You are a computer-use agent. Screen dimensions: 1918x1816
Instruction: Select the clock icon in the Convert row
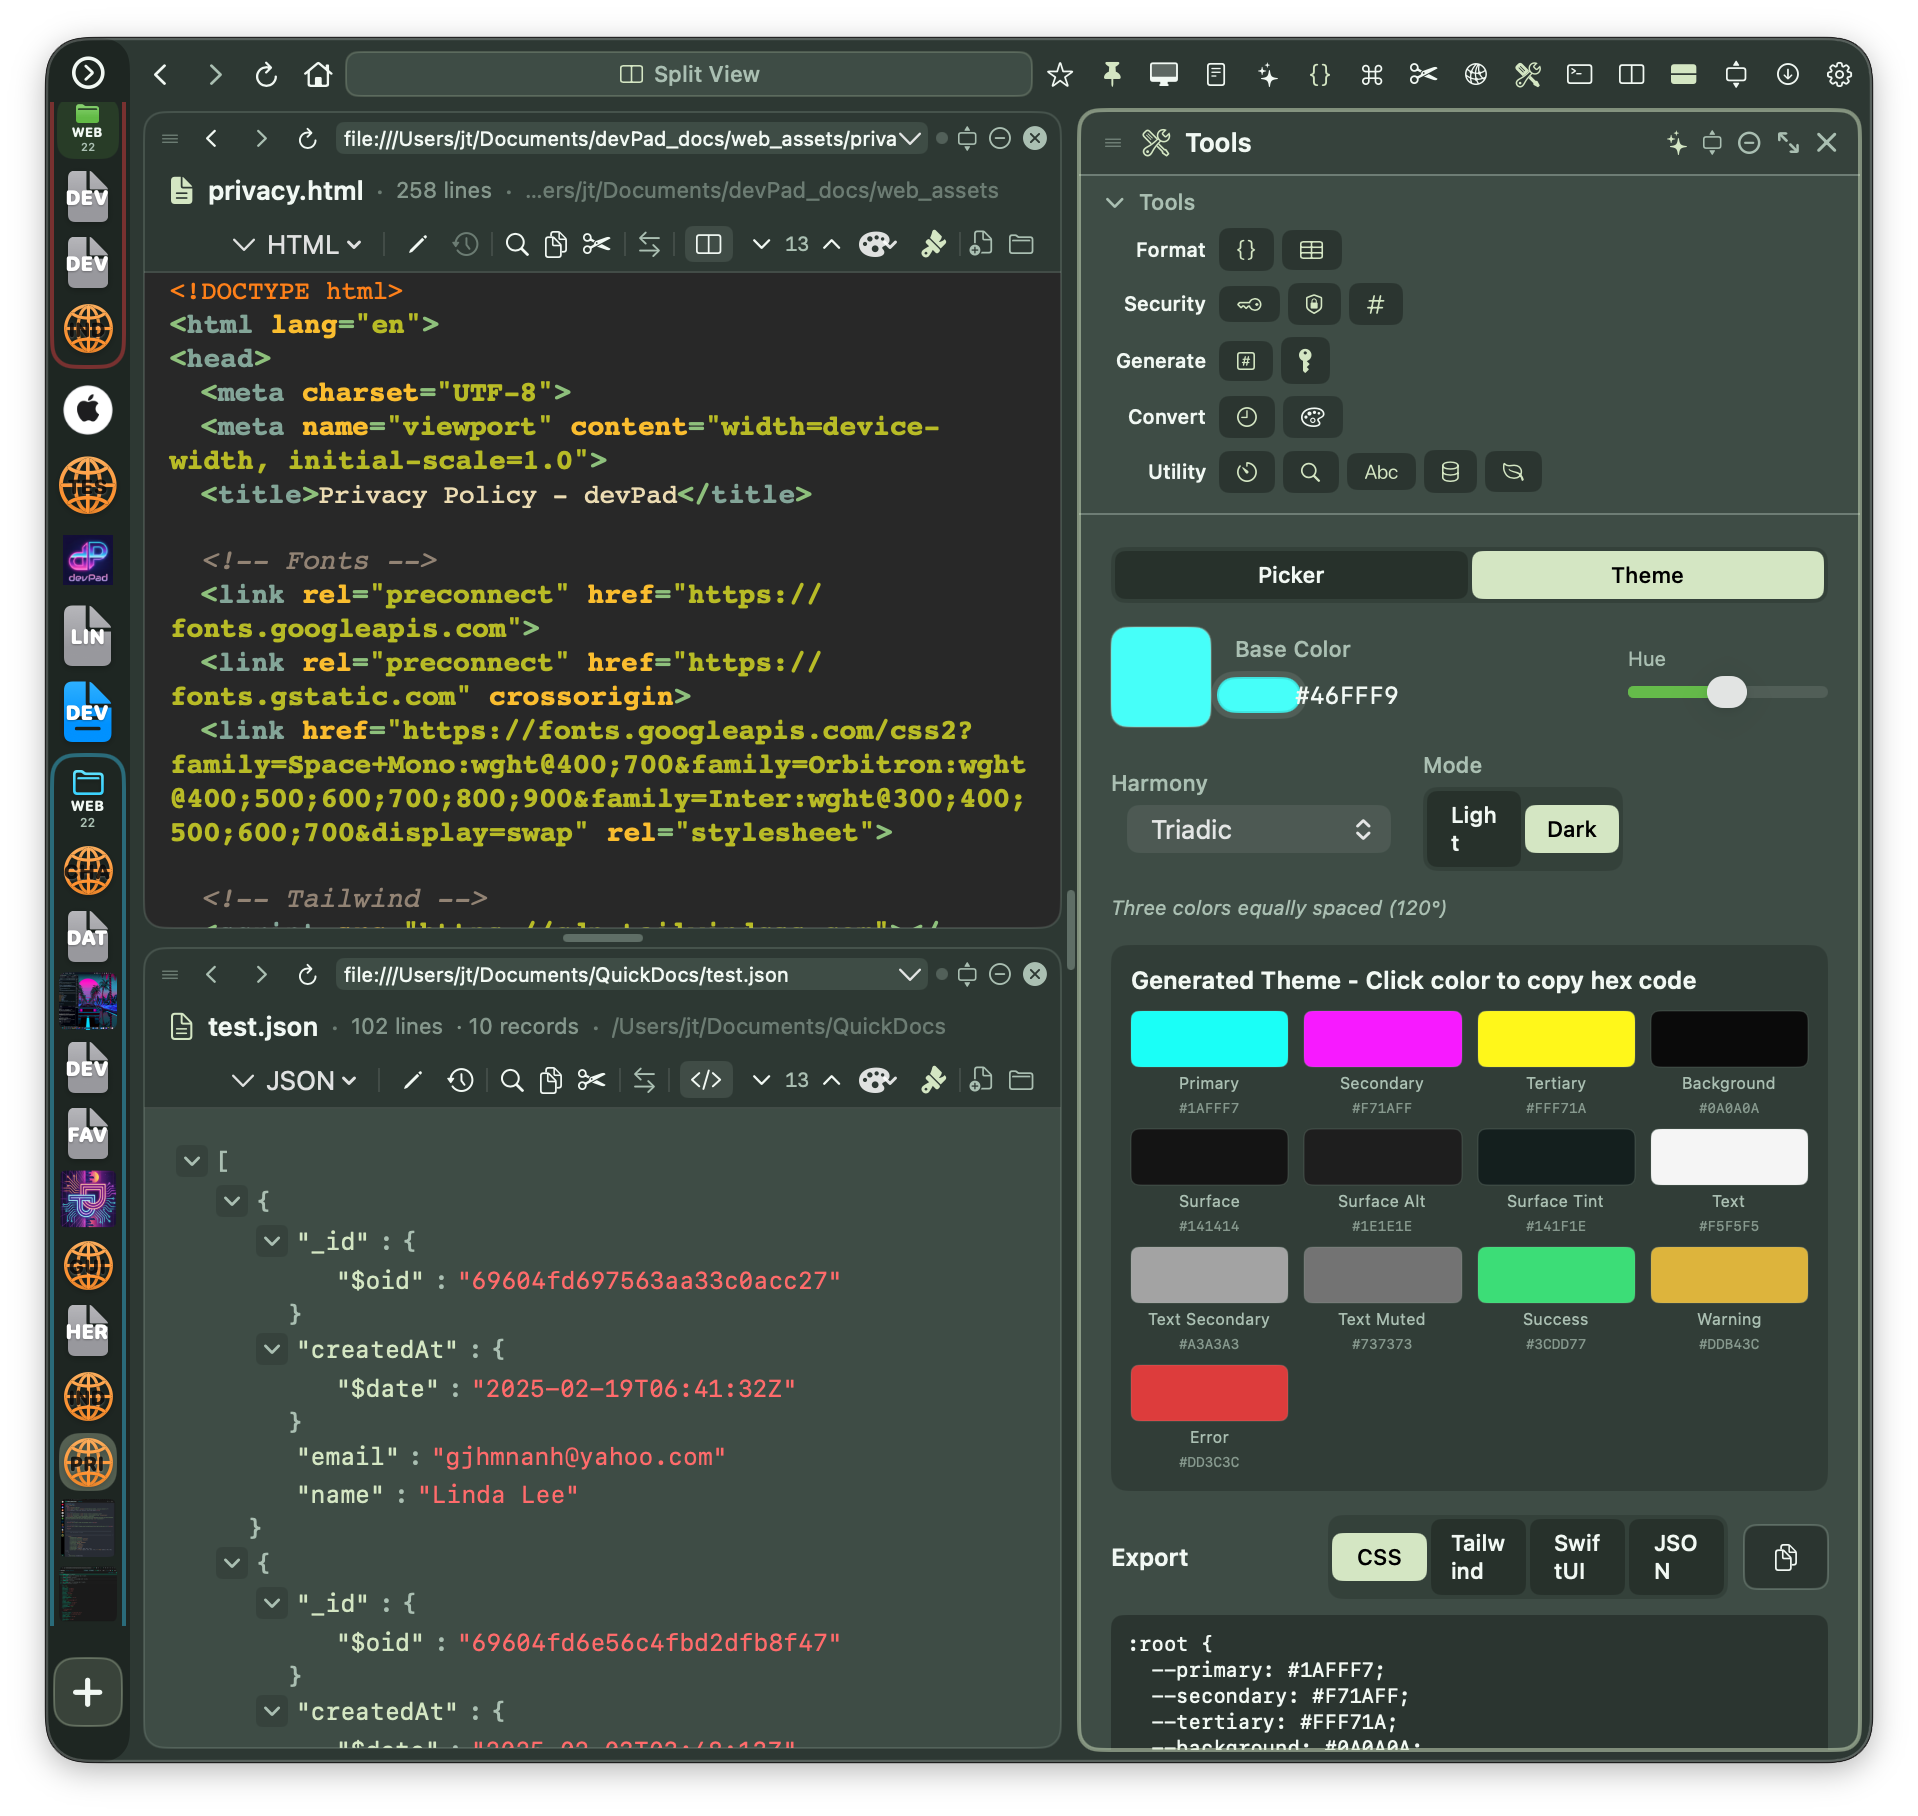[1246, 417]
